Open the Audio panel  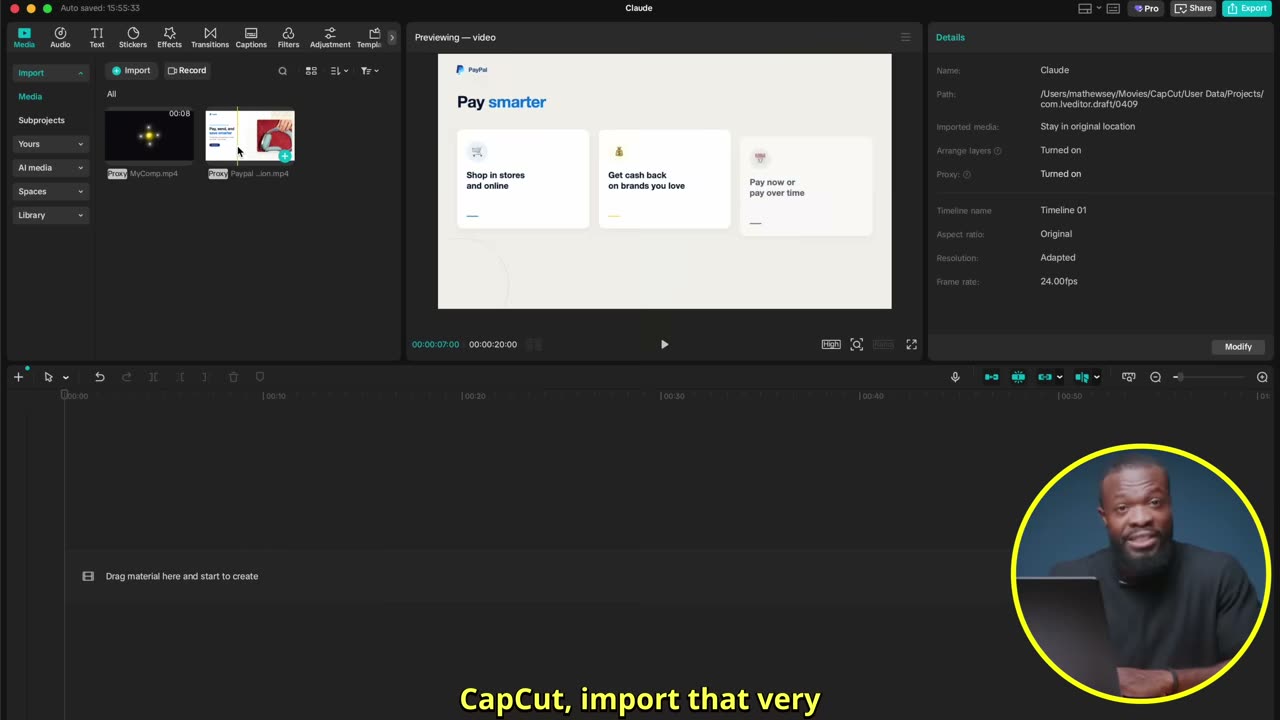pos(60,38)
